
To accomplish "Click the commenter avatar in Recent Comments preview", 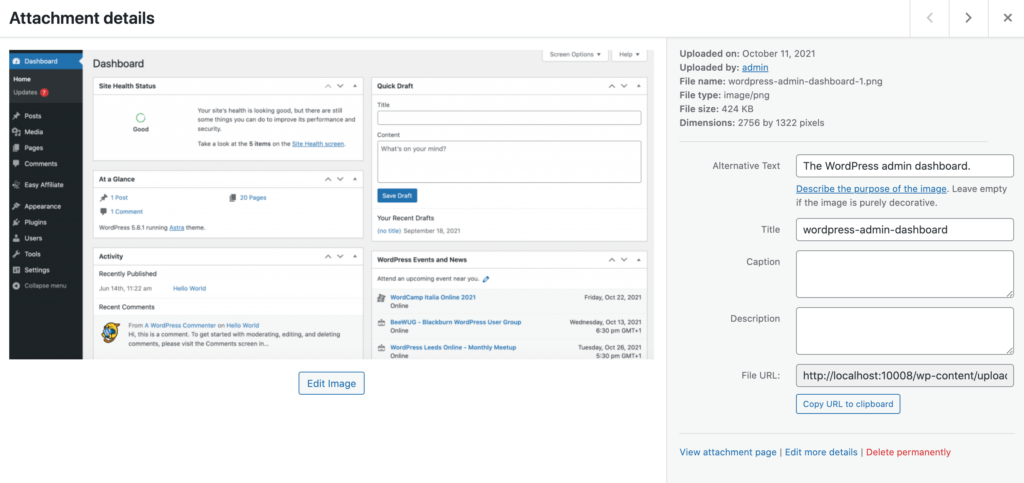I will pos(110,332).
